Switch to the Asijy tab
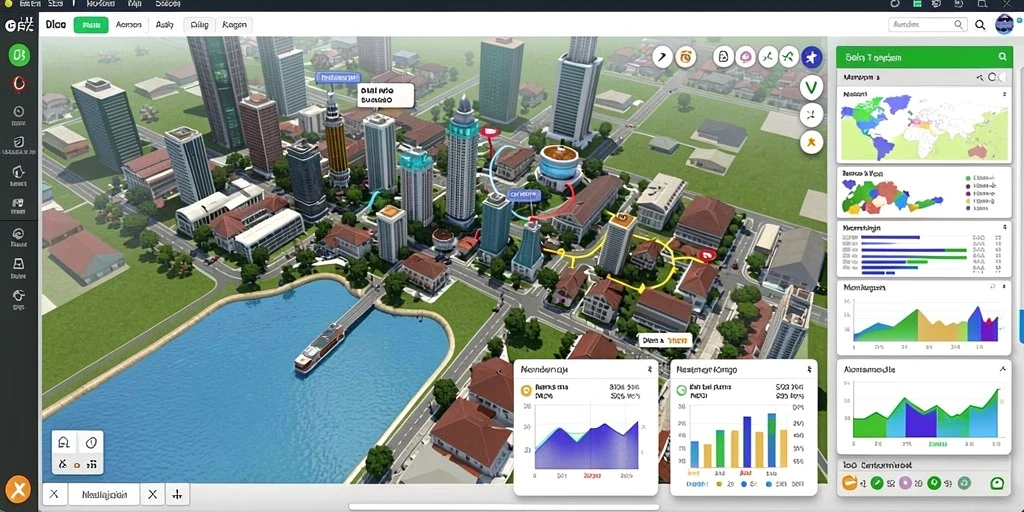The height and width of the screenshot is (512, 1024). 165,25
